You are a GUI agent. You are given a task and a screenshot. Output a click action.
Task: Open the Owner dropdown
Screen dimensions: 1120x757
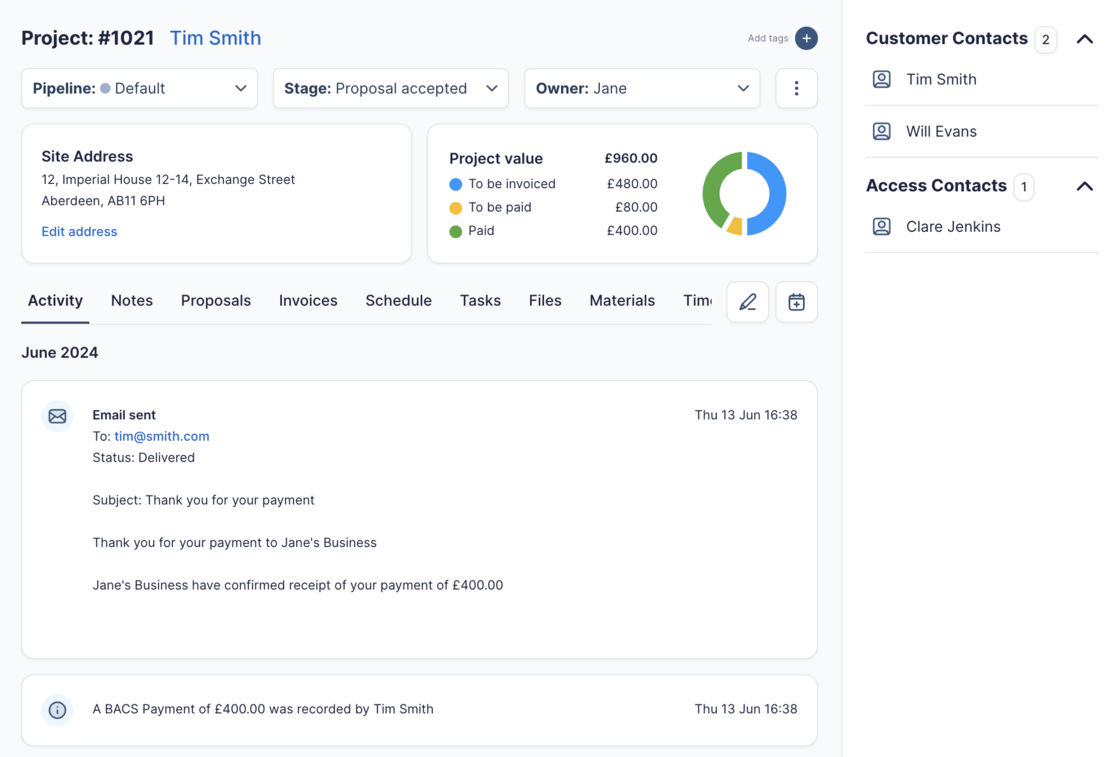click(x=641, y=88)
